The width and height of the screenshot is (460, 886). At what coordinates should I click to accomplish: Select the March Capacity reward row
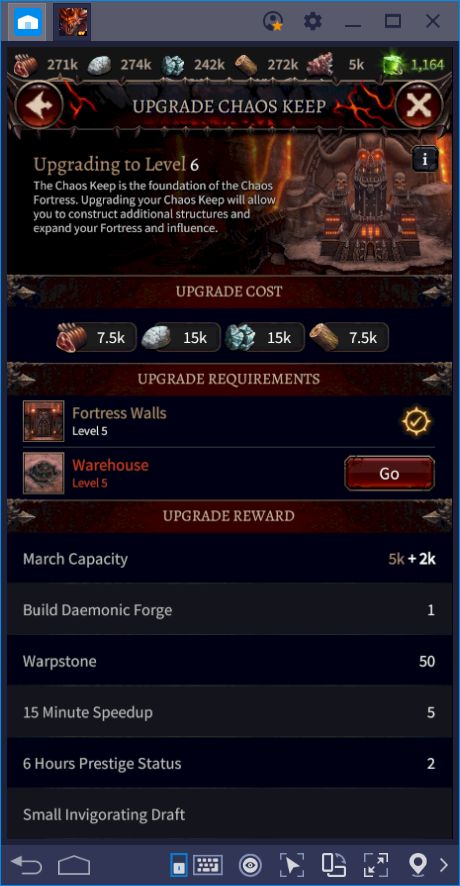click(229, 559)
